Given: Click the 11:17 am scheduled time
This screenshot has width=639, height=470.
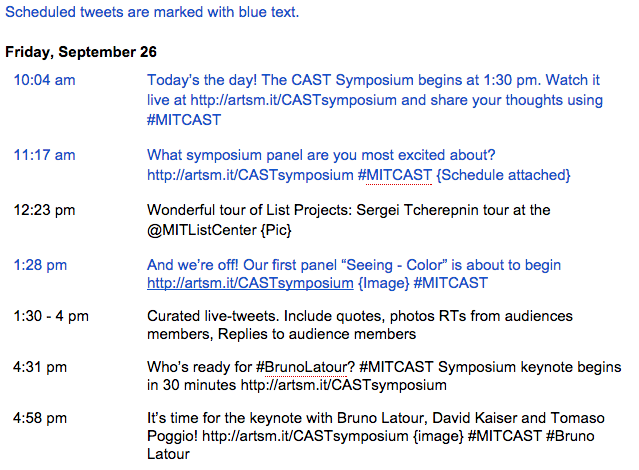Looking at the screenshot, I should (44, 155).
